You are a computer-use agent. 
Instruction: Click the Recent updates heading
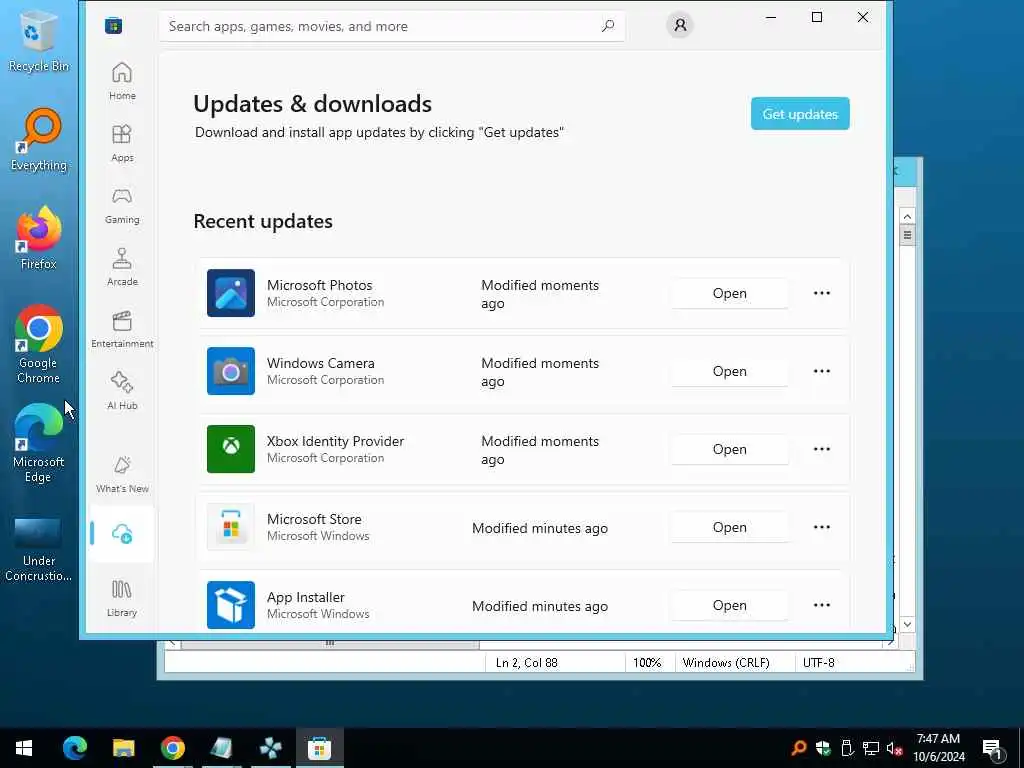coord(263,221)
